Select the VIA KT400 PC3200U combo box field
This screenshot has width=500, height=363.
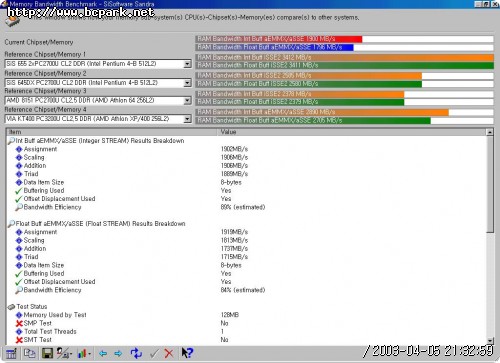click(98, 119)
